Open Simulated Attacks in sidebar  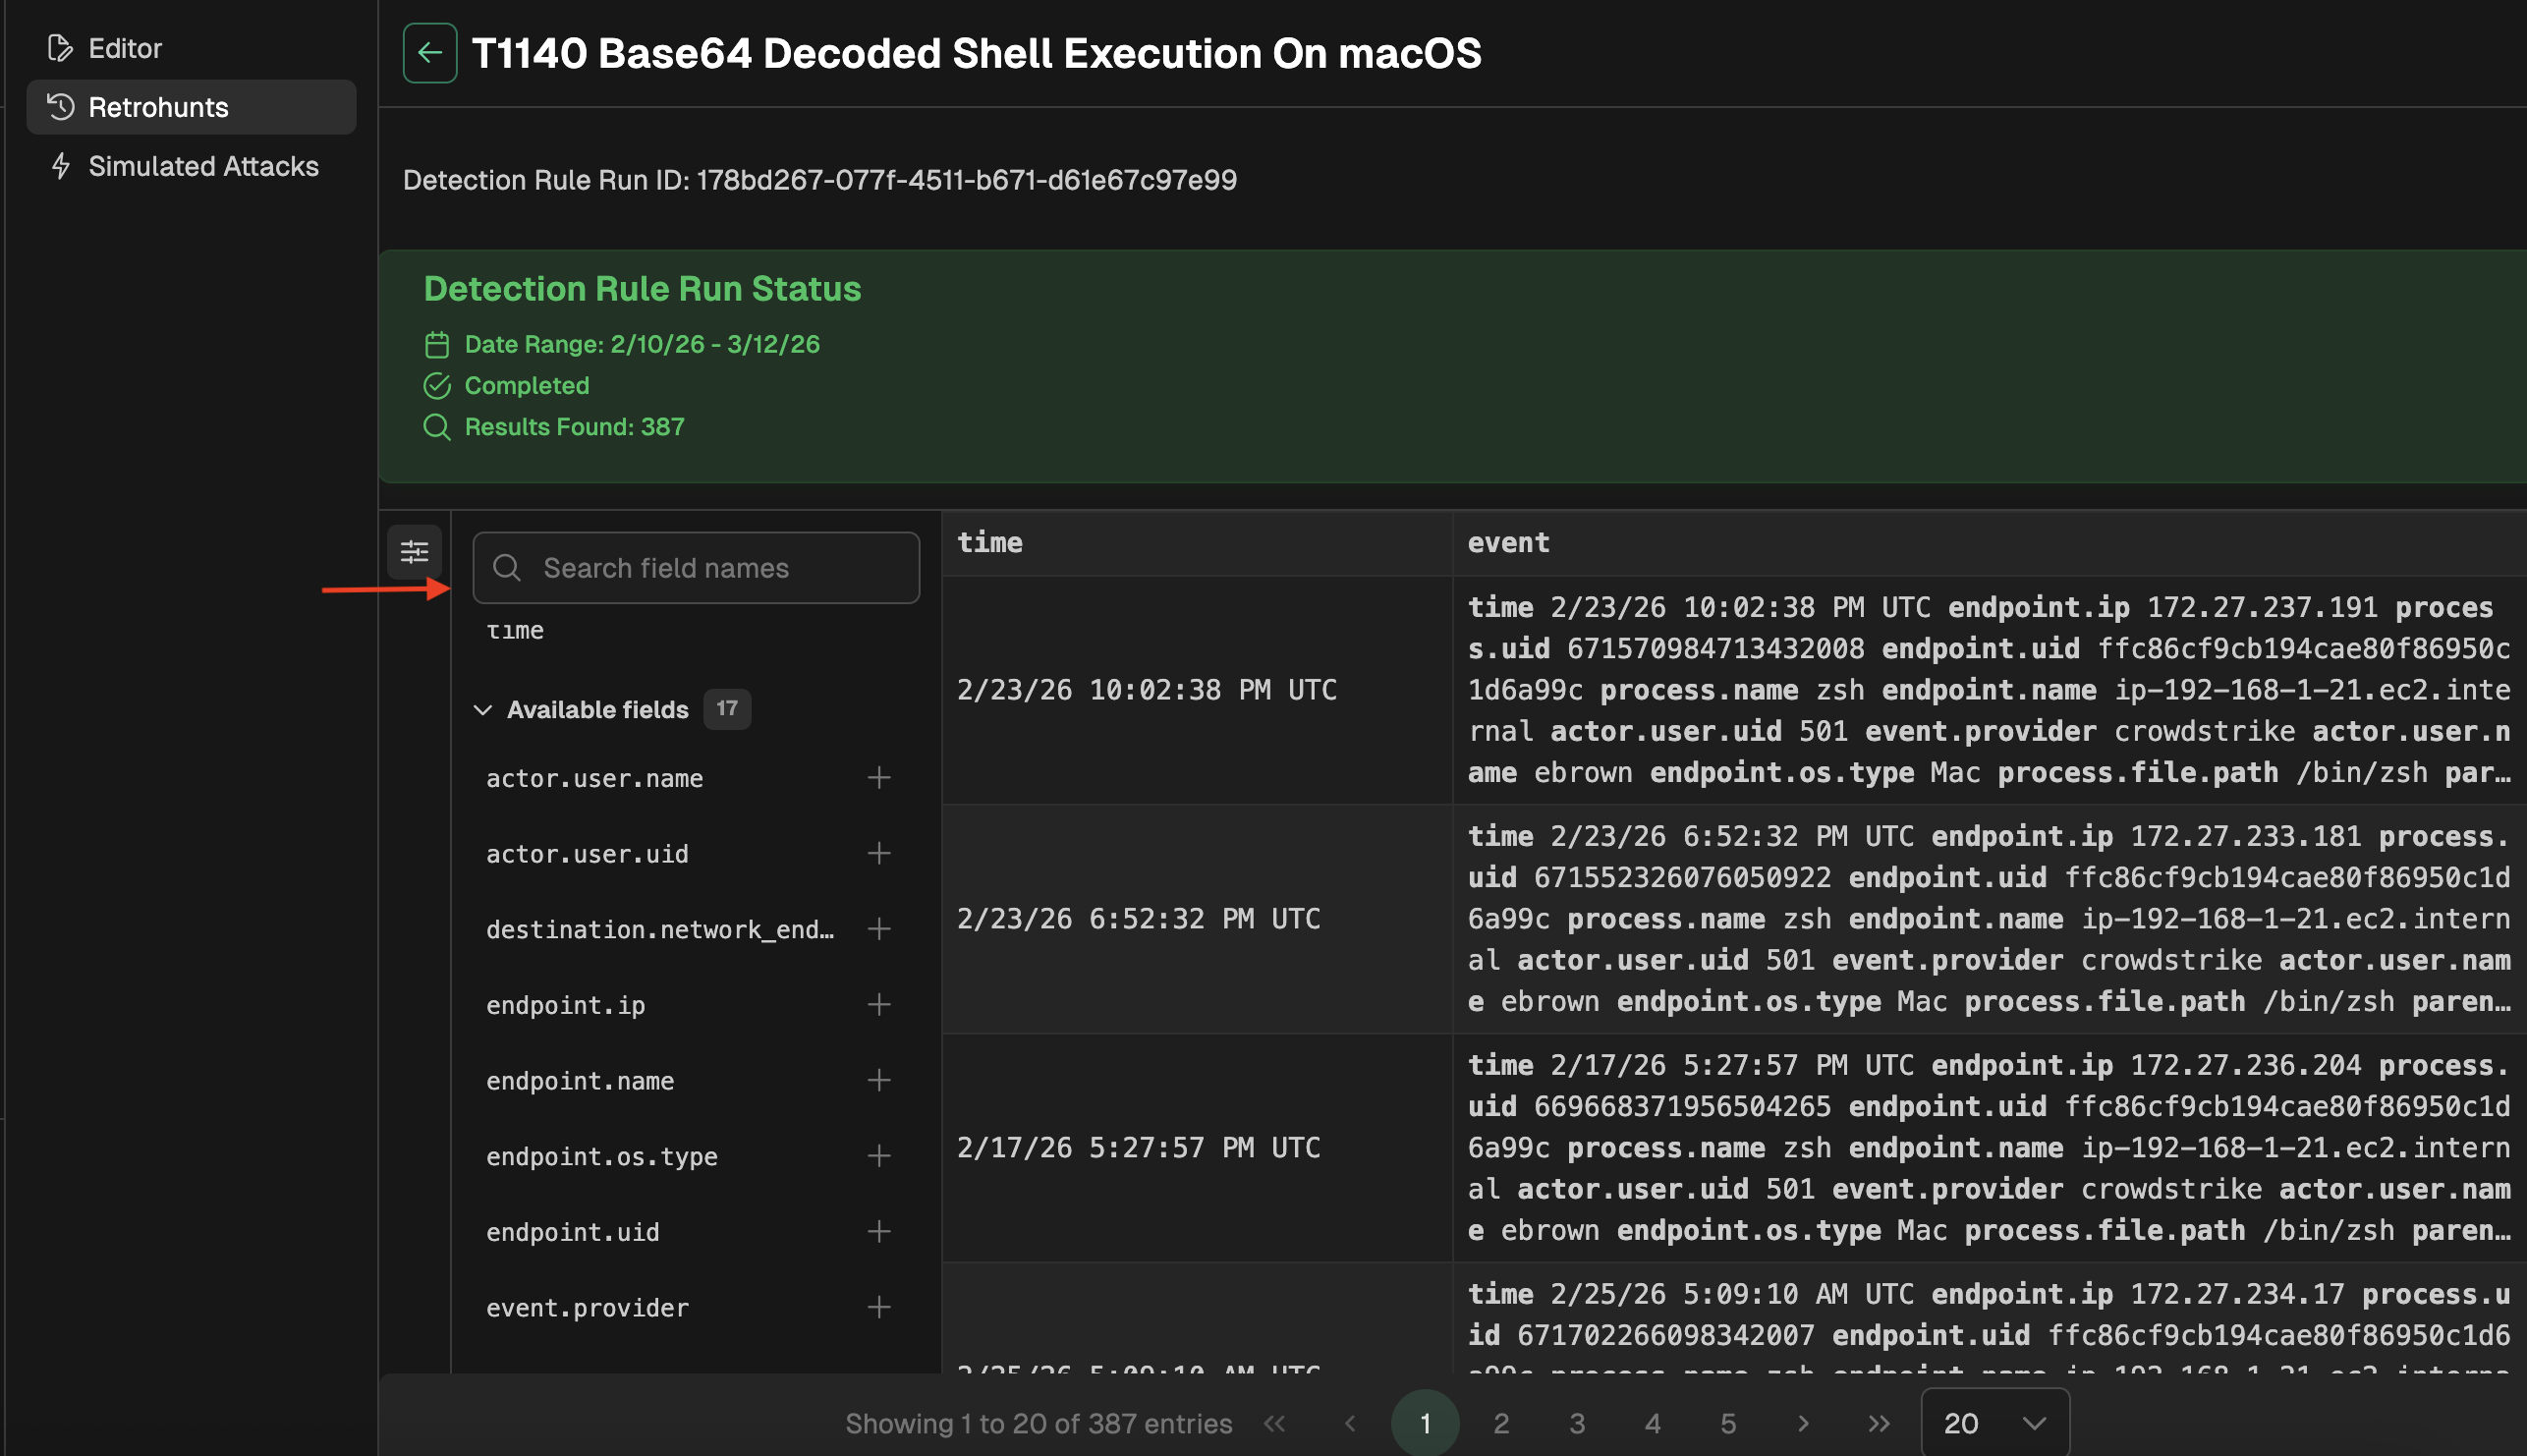click(x=203, y=166)
